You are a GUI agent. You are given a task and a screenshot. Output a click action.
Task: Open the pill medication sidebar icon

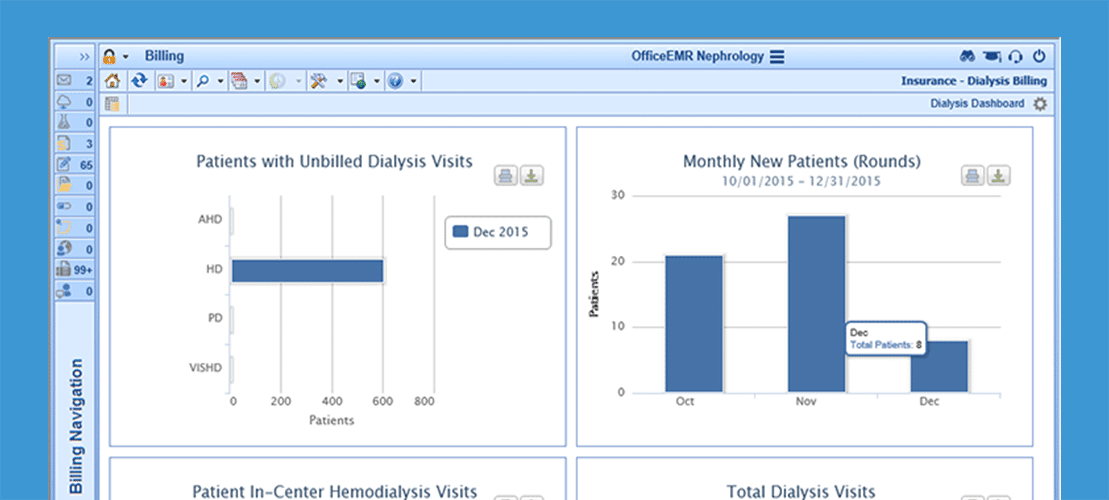(64, 207)
